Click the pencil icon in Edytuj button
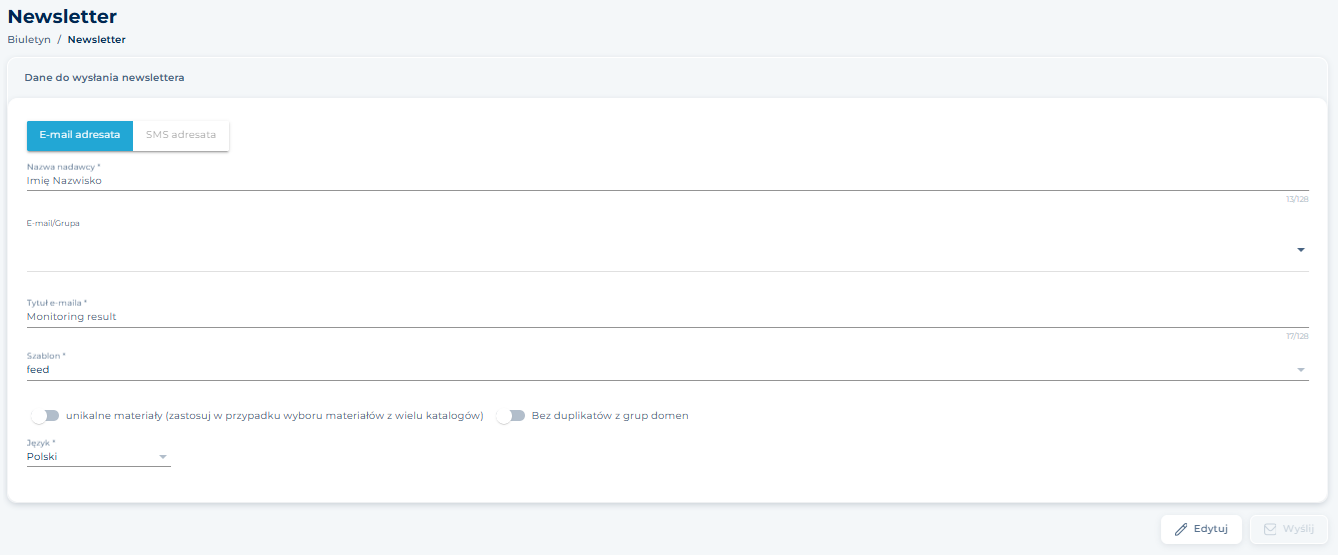This screenshot has height=555, width=1338. point(1181,529)
